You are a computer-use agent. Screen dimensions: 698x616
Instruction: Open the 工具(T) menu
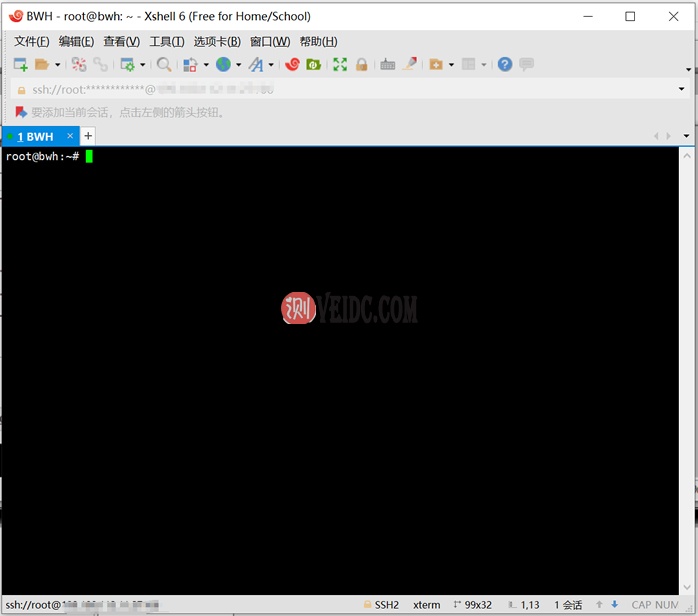tap(167, 42)
